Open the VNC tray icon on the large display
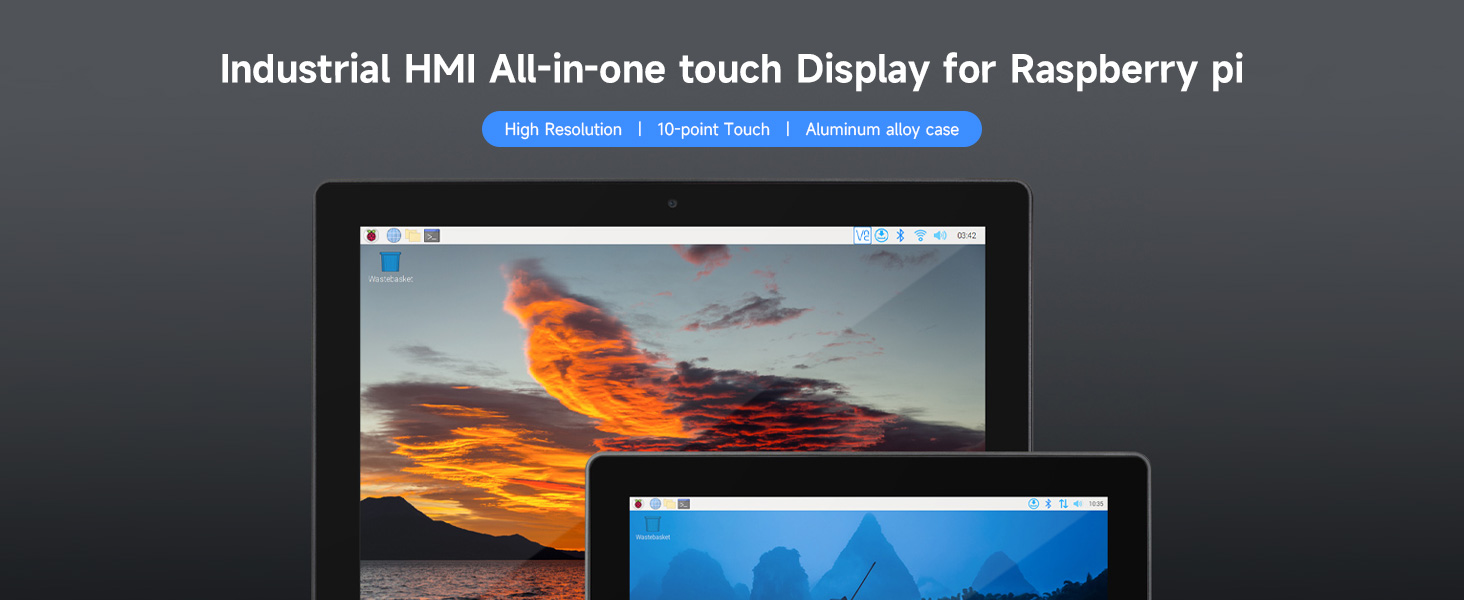 point(862,235)
